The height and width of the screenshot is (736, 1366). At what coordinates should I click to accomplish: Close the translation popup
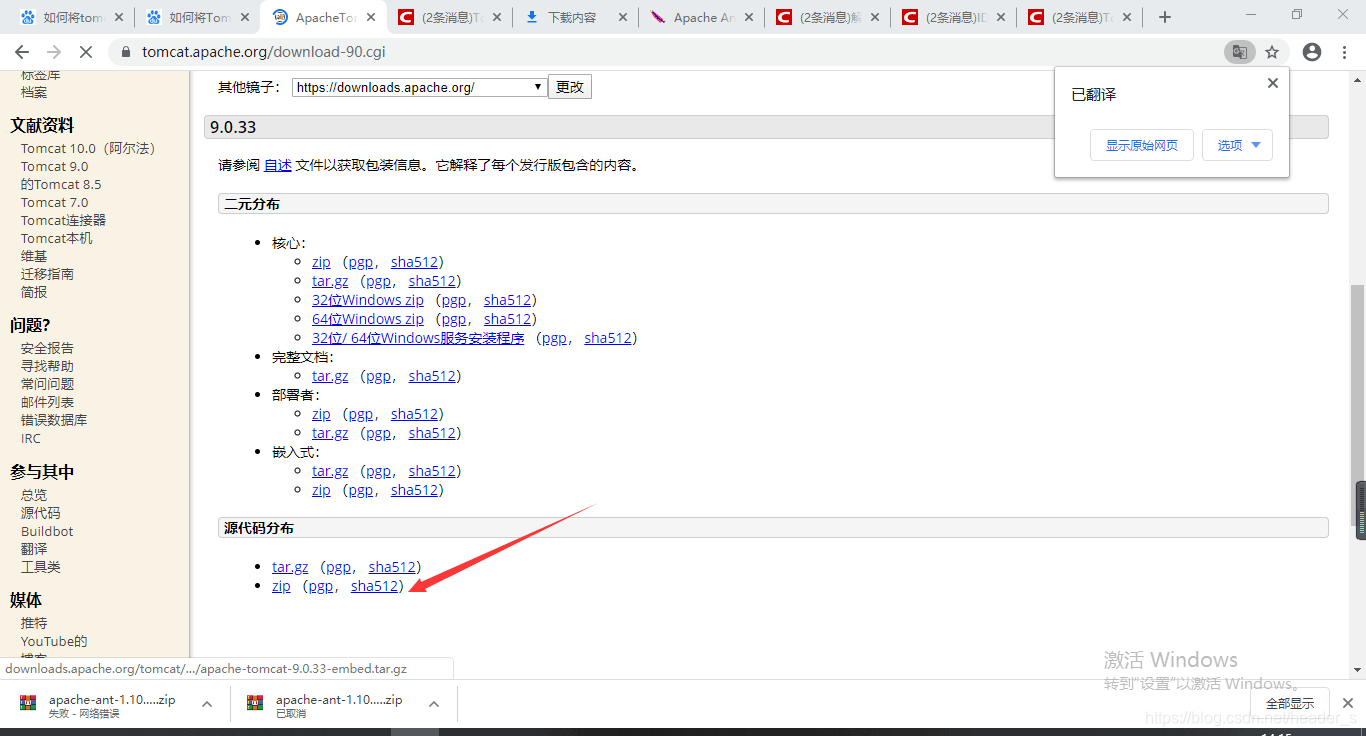(1273, 83)
